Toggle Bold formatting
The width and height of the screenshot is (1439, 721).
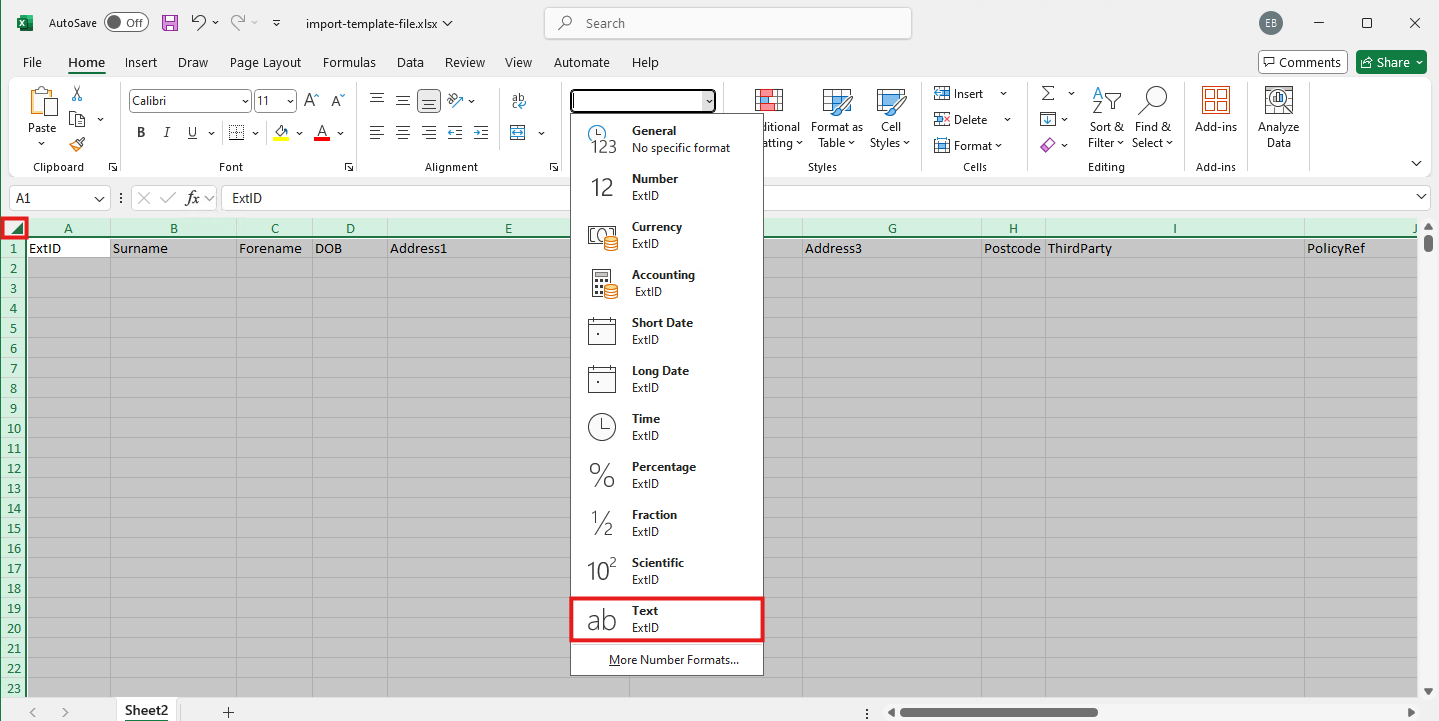click(x=141, y=132)
